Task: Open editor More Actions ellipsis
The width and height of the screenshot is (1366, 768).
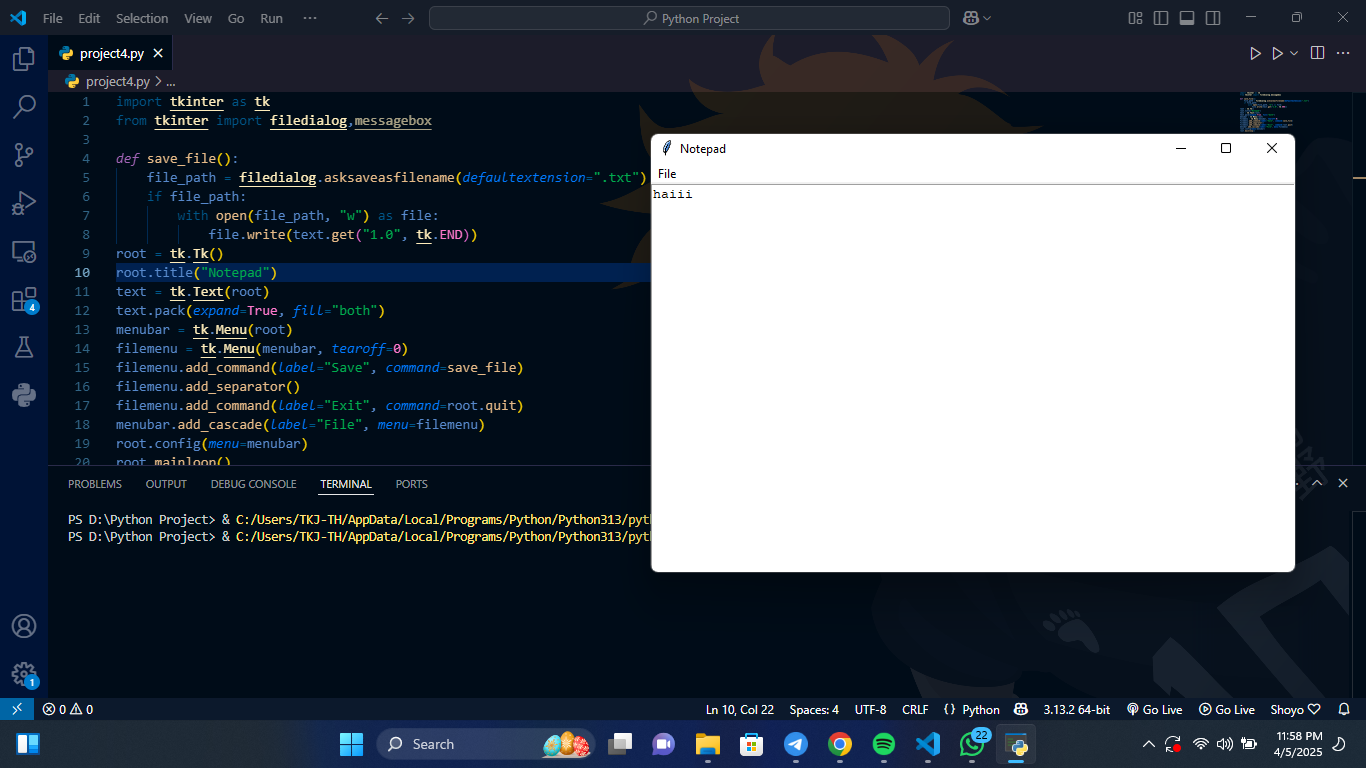Action: (1345, 53)
